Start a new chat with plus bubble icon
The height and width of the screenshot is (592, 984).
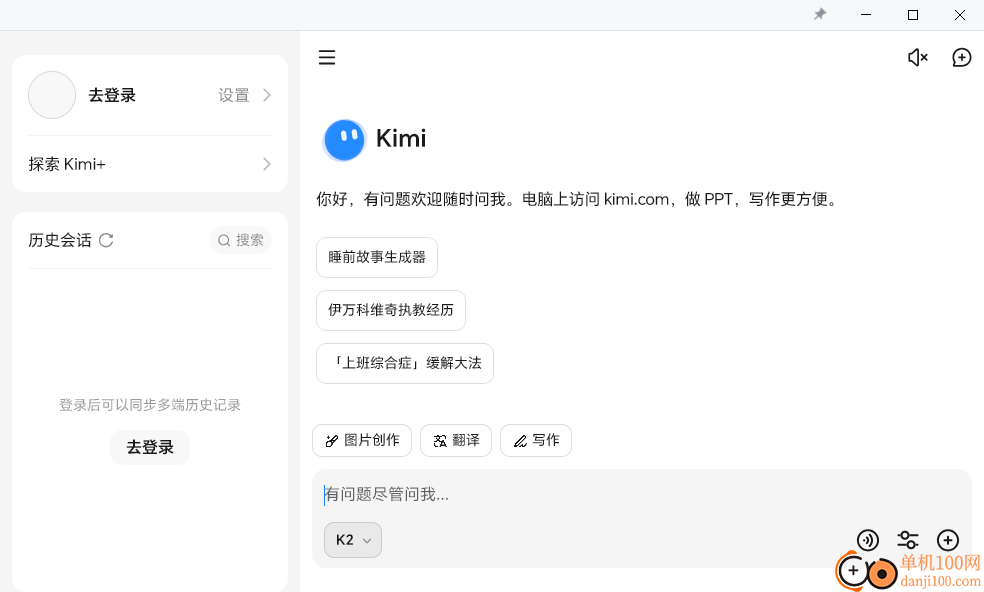(961, 58)
